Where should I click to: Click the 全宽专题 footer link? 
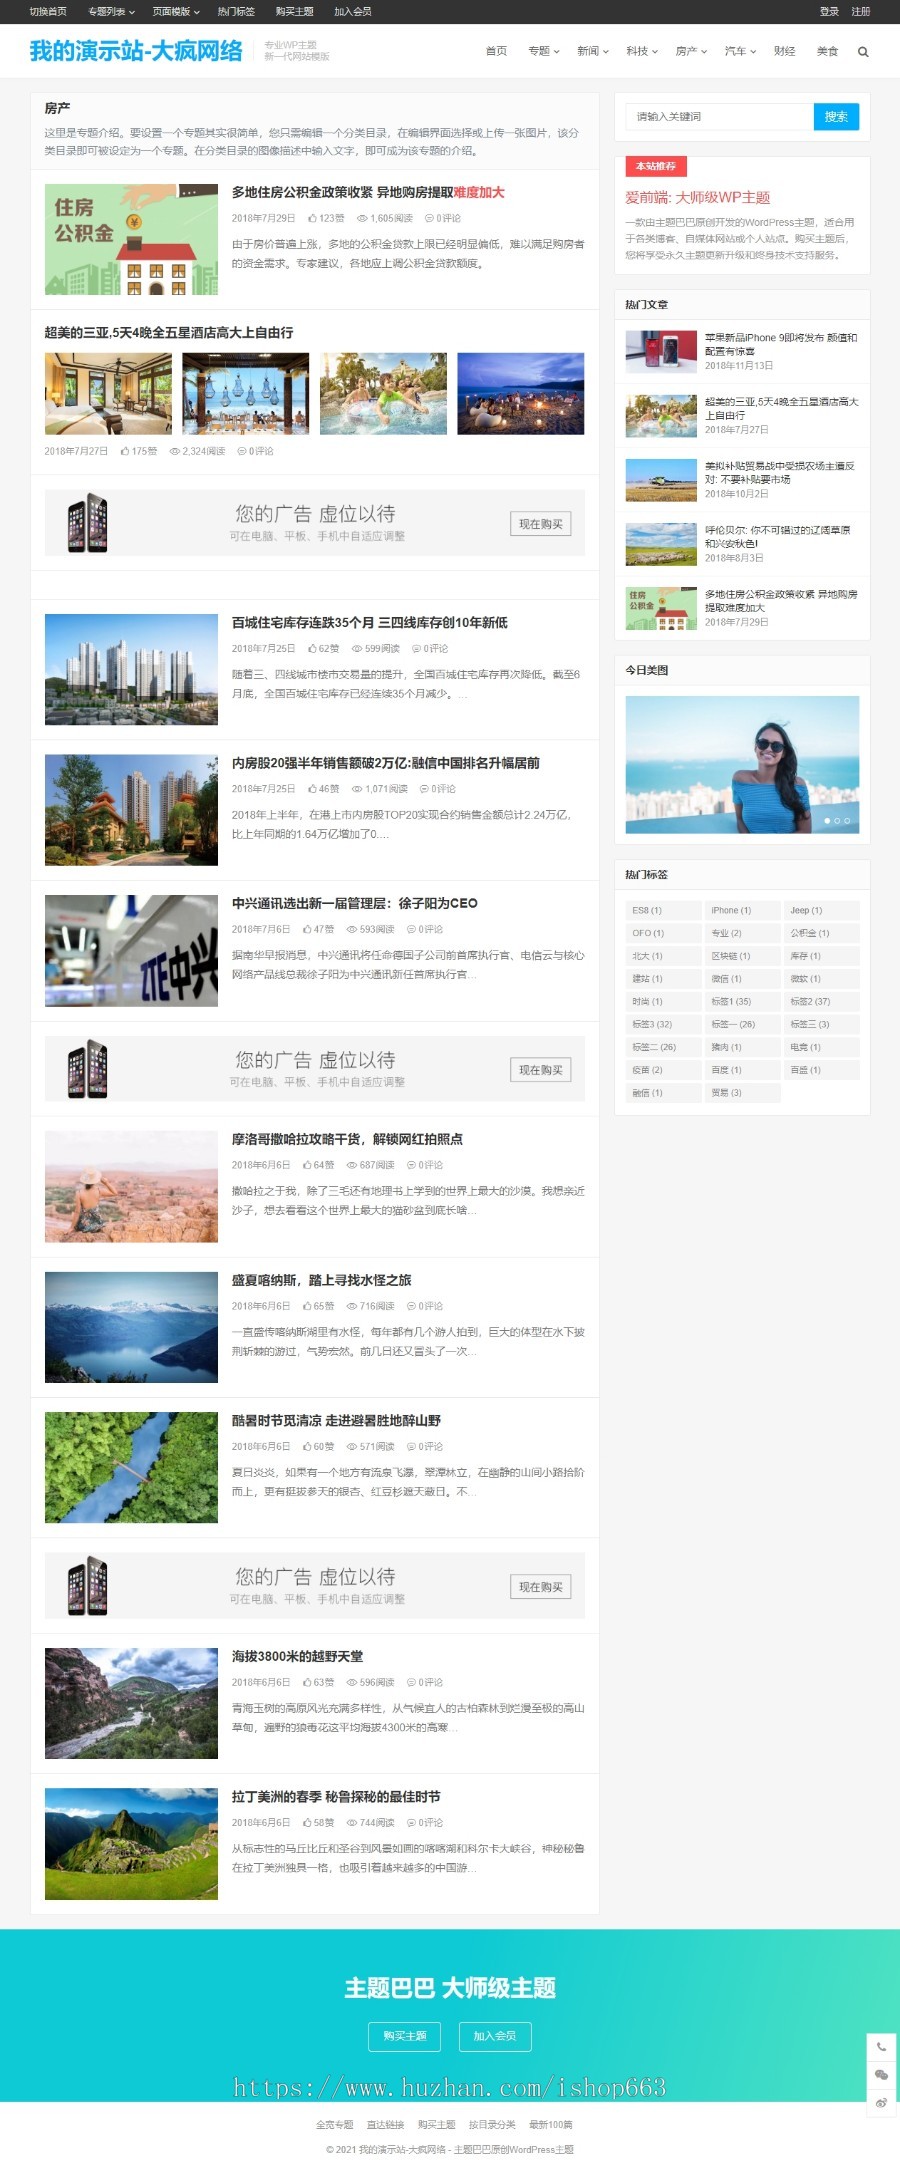pos(335,2125)
